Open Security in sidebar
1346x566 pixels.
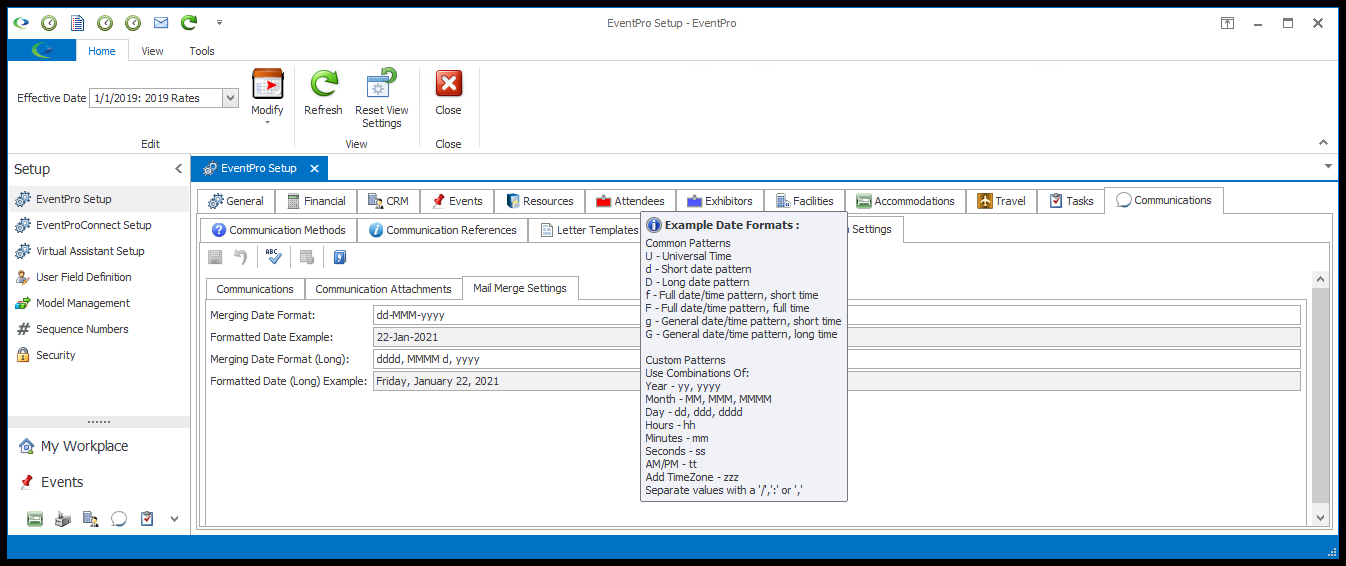[x=98, y=355]
